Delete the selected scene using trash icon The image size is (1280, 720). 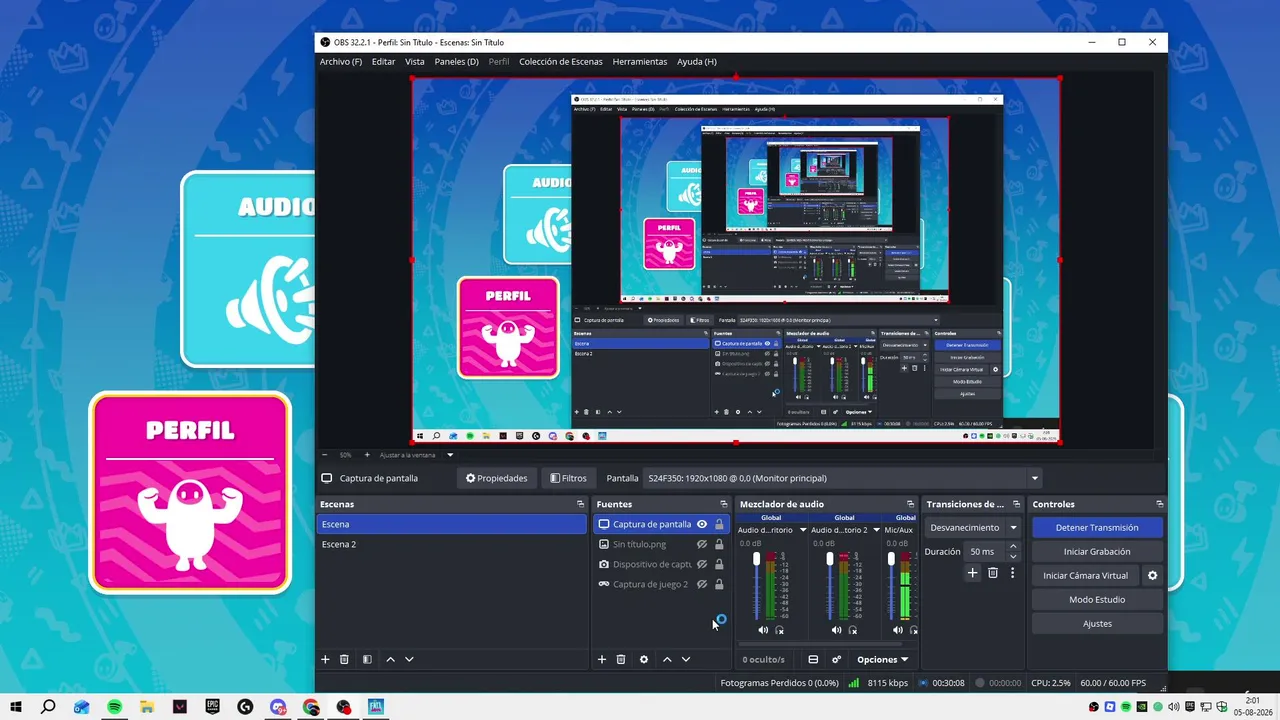[344, 659]
